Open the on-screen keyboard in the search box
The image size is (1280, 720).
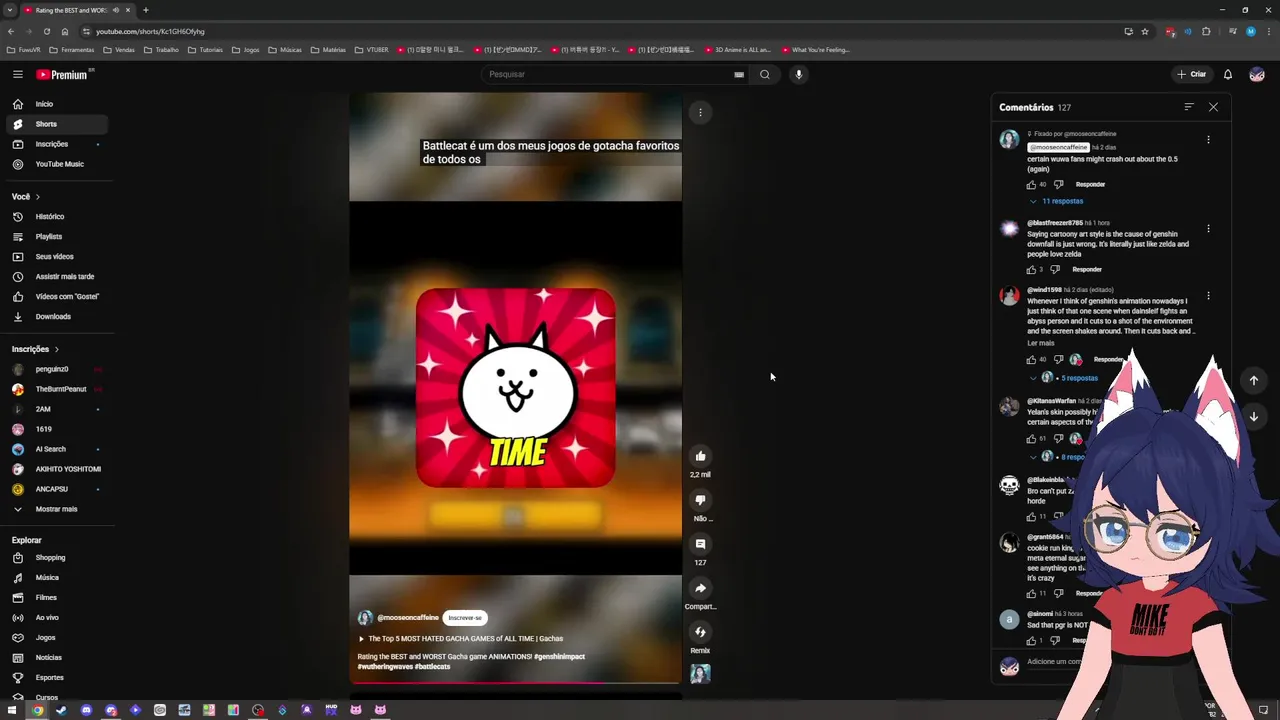tap(739, 74)
